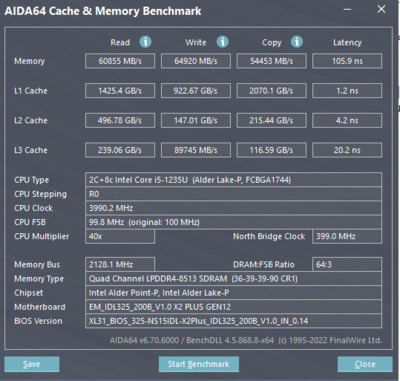Click the Save button

pyautogui.click(x=32, y=364)
